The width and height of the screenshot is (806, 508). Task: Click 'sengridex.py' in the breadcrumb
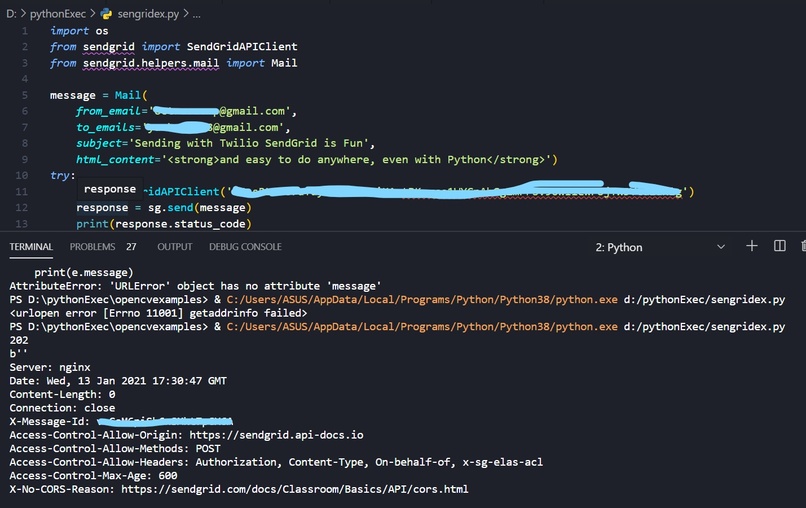(x=148, y=14)
